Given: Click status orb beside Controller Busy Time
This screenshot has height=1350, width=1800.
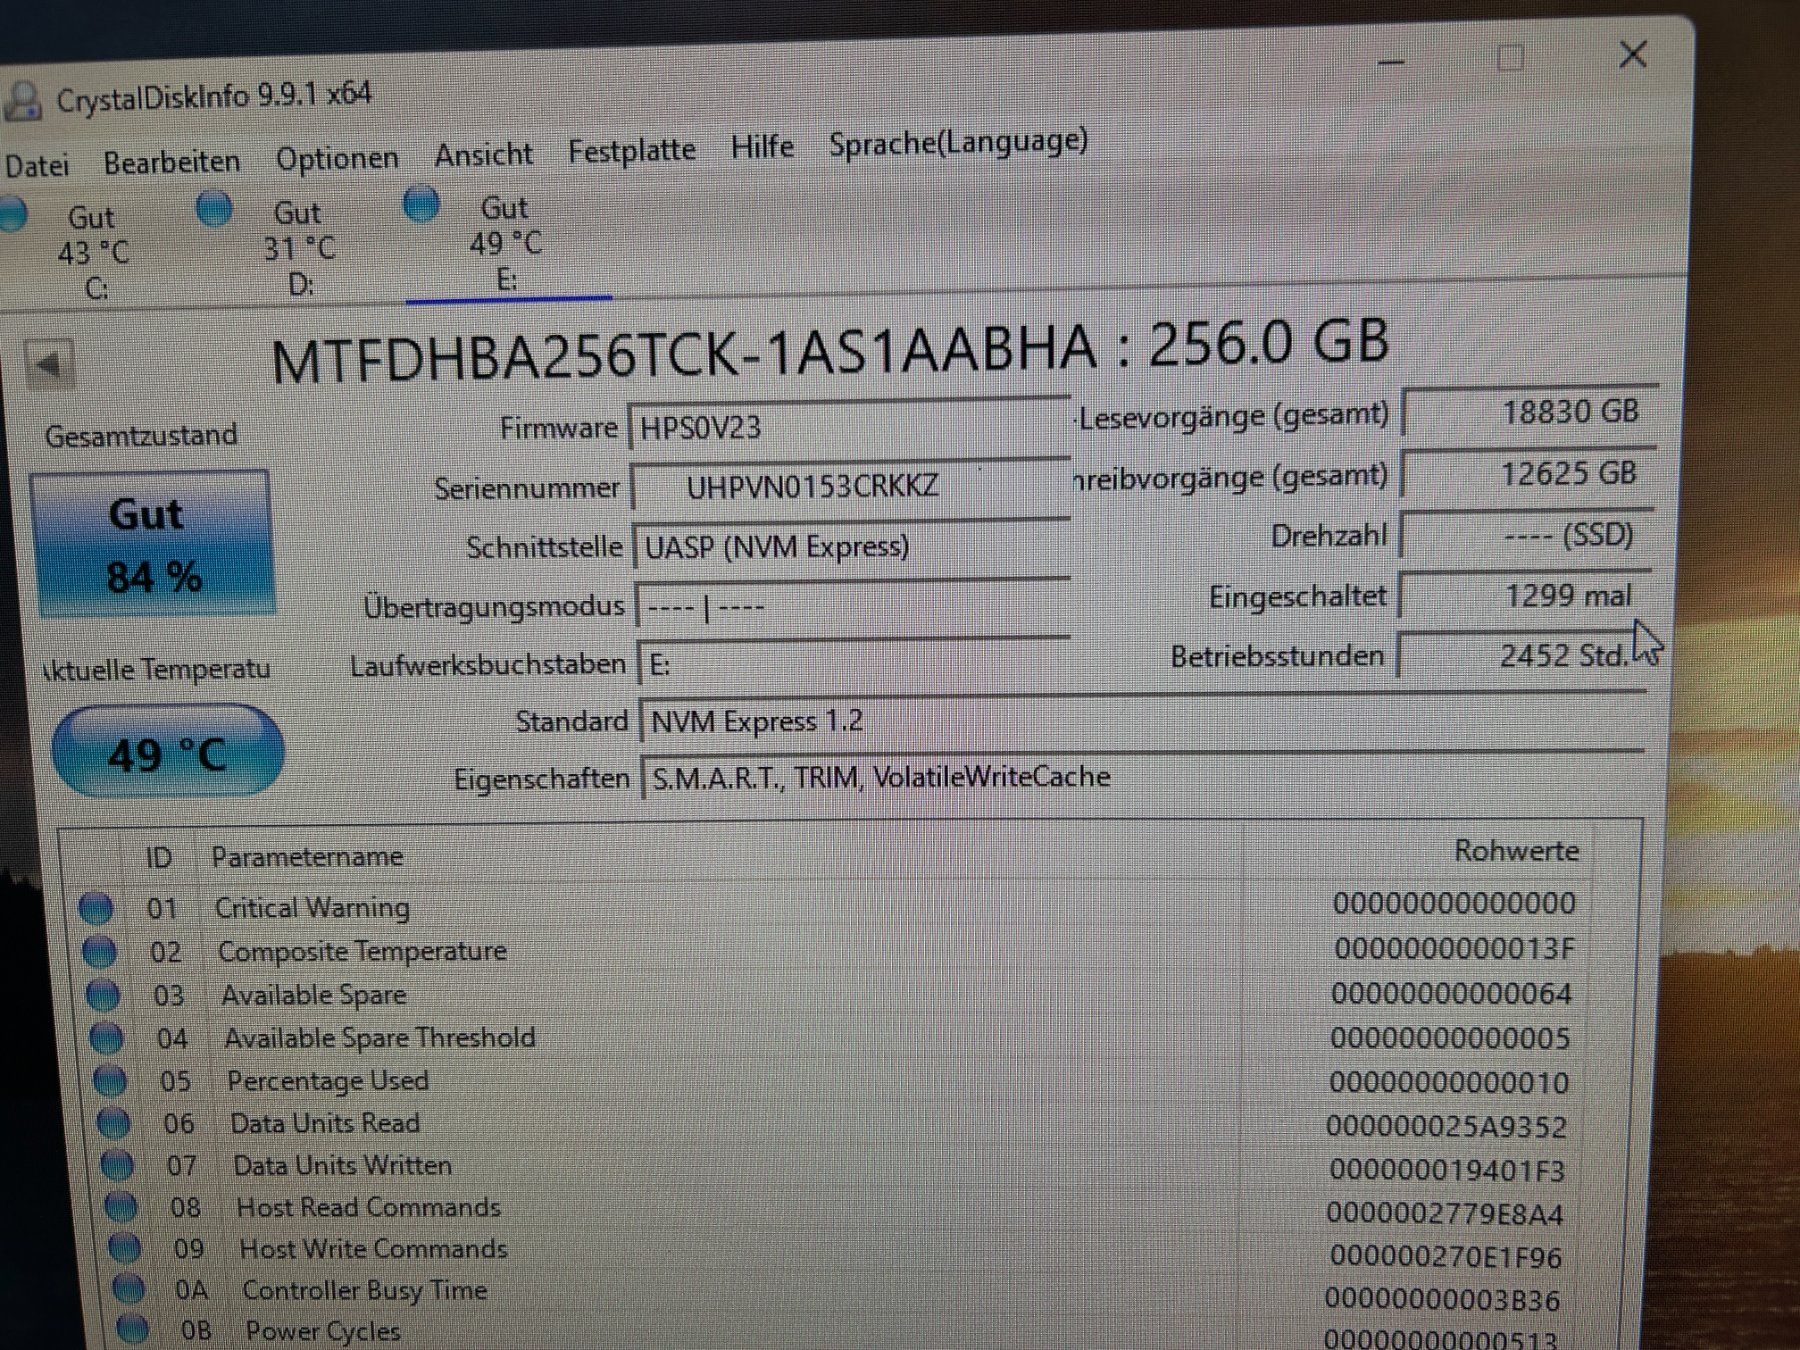Looking at the screenshot, I should (129, 1290).
